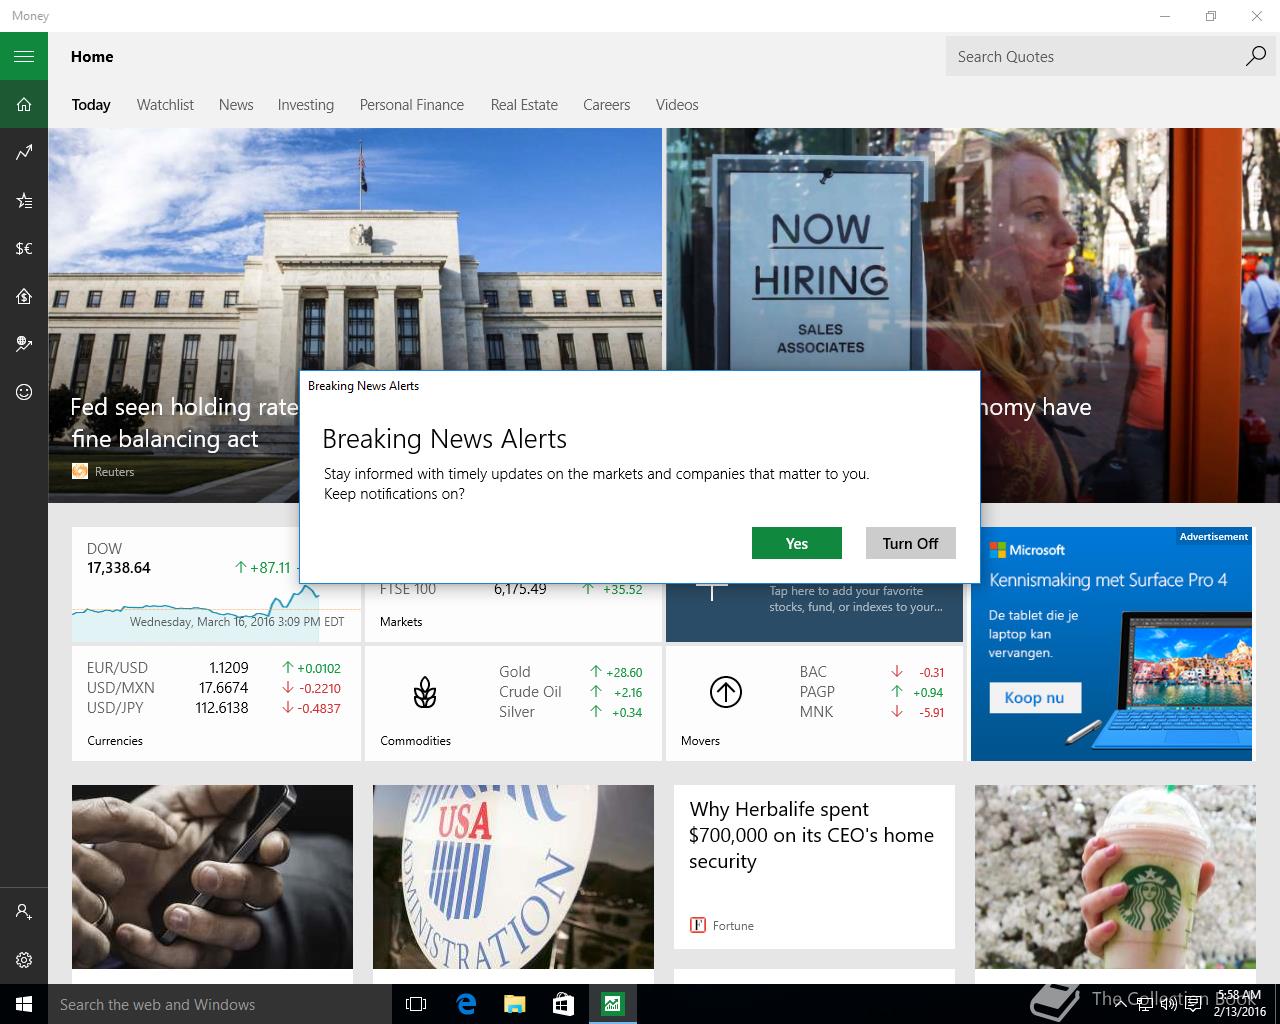Click the Silver commodity row
Image resolution: width=1280 pixels, height=1024 pixels.
(x=571, y=712)
